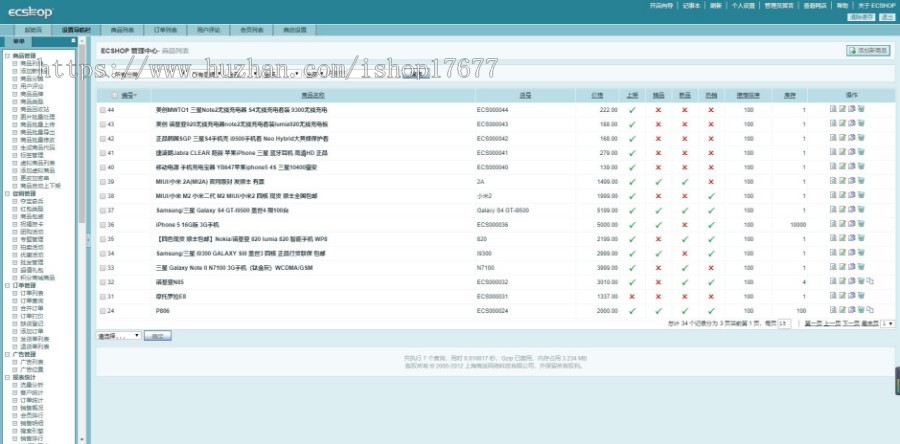Open the view icon in row 35
This screenshot has height=444, width=900.
[x=833, y=238]
